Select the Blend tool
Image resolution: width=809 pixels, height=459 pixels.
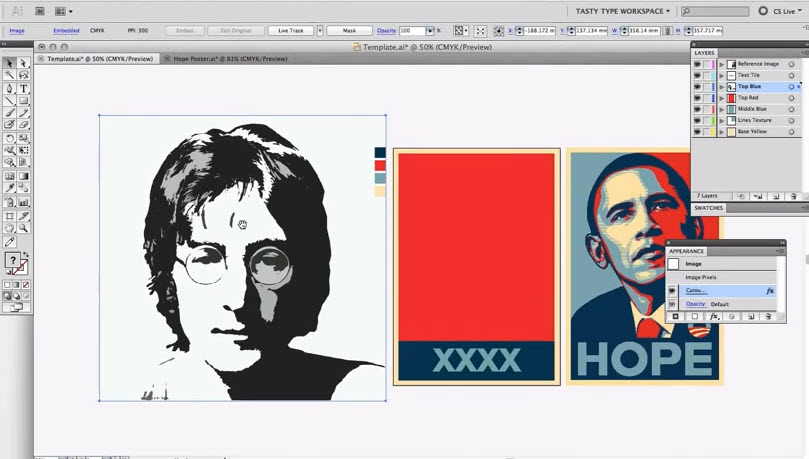tap(23, 188)
